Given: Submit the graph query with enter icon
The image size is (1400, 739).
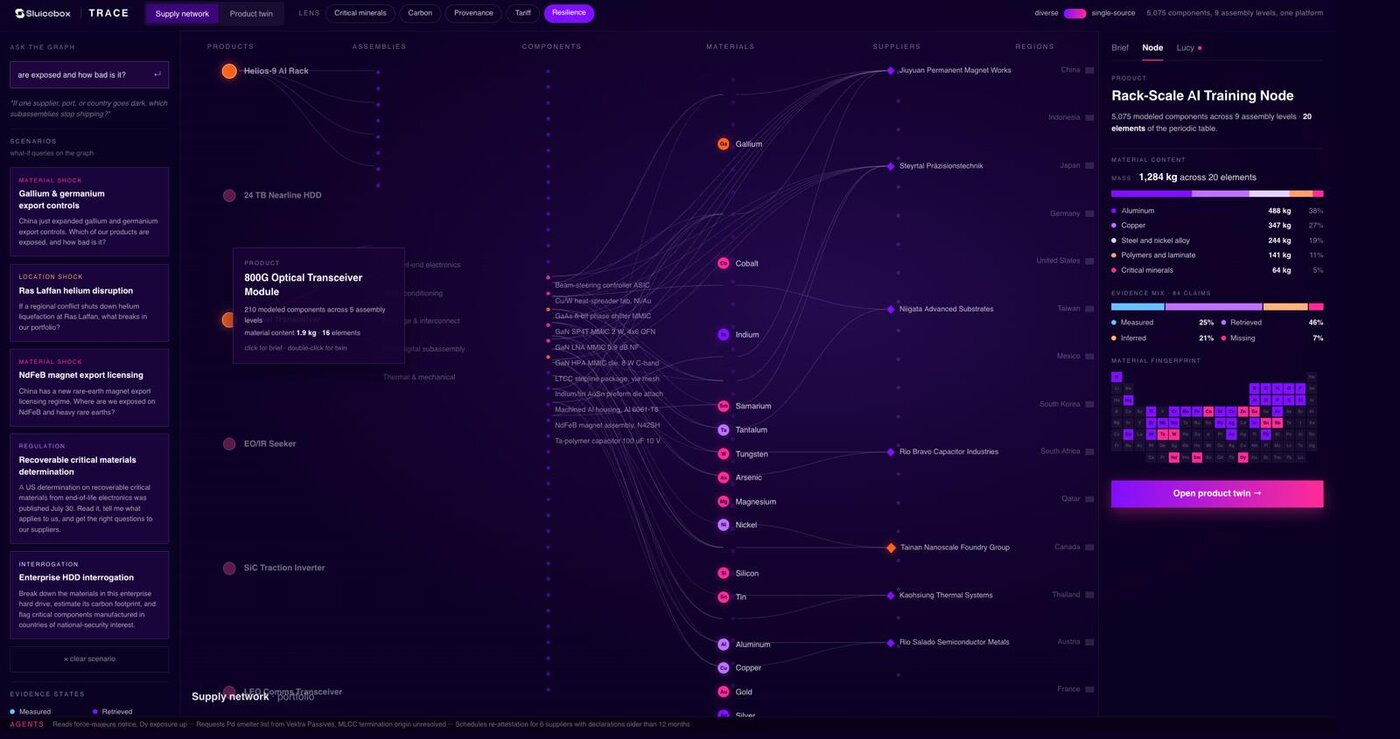Looking at the screenshot, I should click(157, 75).
